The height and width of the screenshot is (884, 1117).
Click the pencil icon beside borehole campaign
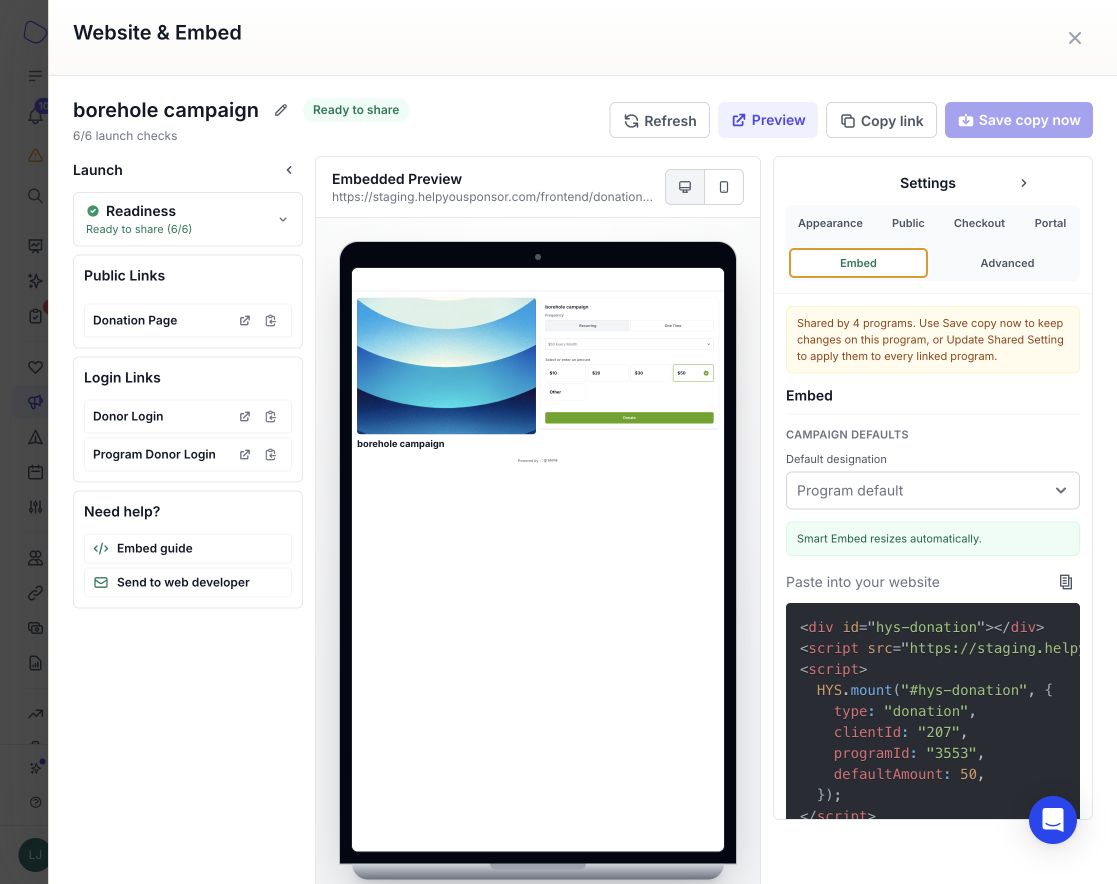[x=281, y=110]
